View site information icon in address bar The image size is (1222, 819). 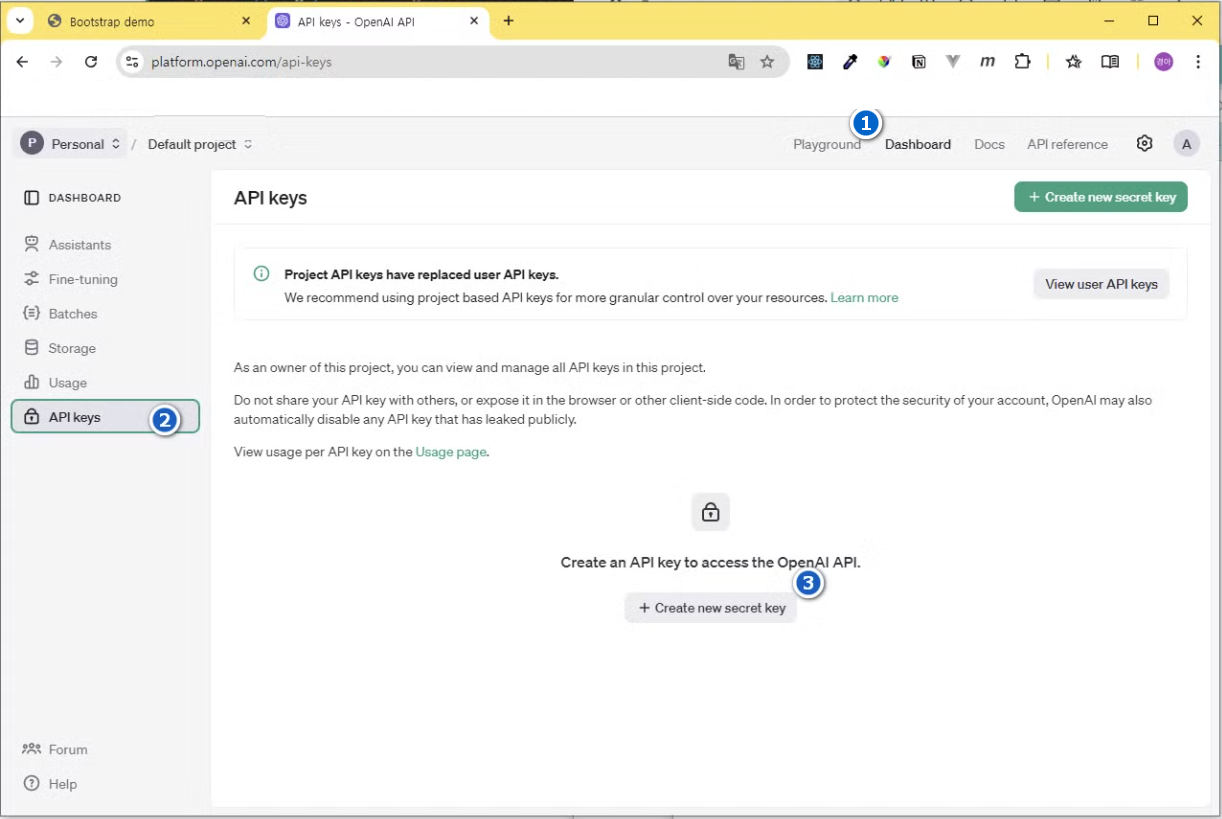(x=131, y=62)
